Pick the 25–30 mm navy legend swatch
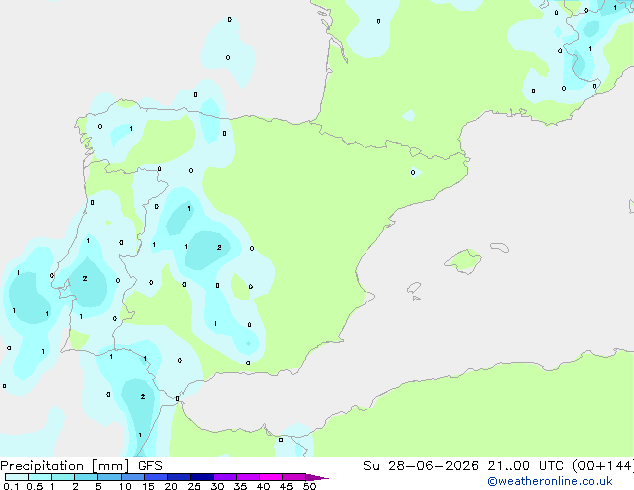 coord(202,477)
